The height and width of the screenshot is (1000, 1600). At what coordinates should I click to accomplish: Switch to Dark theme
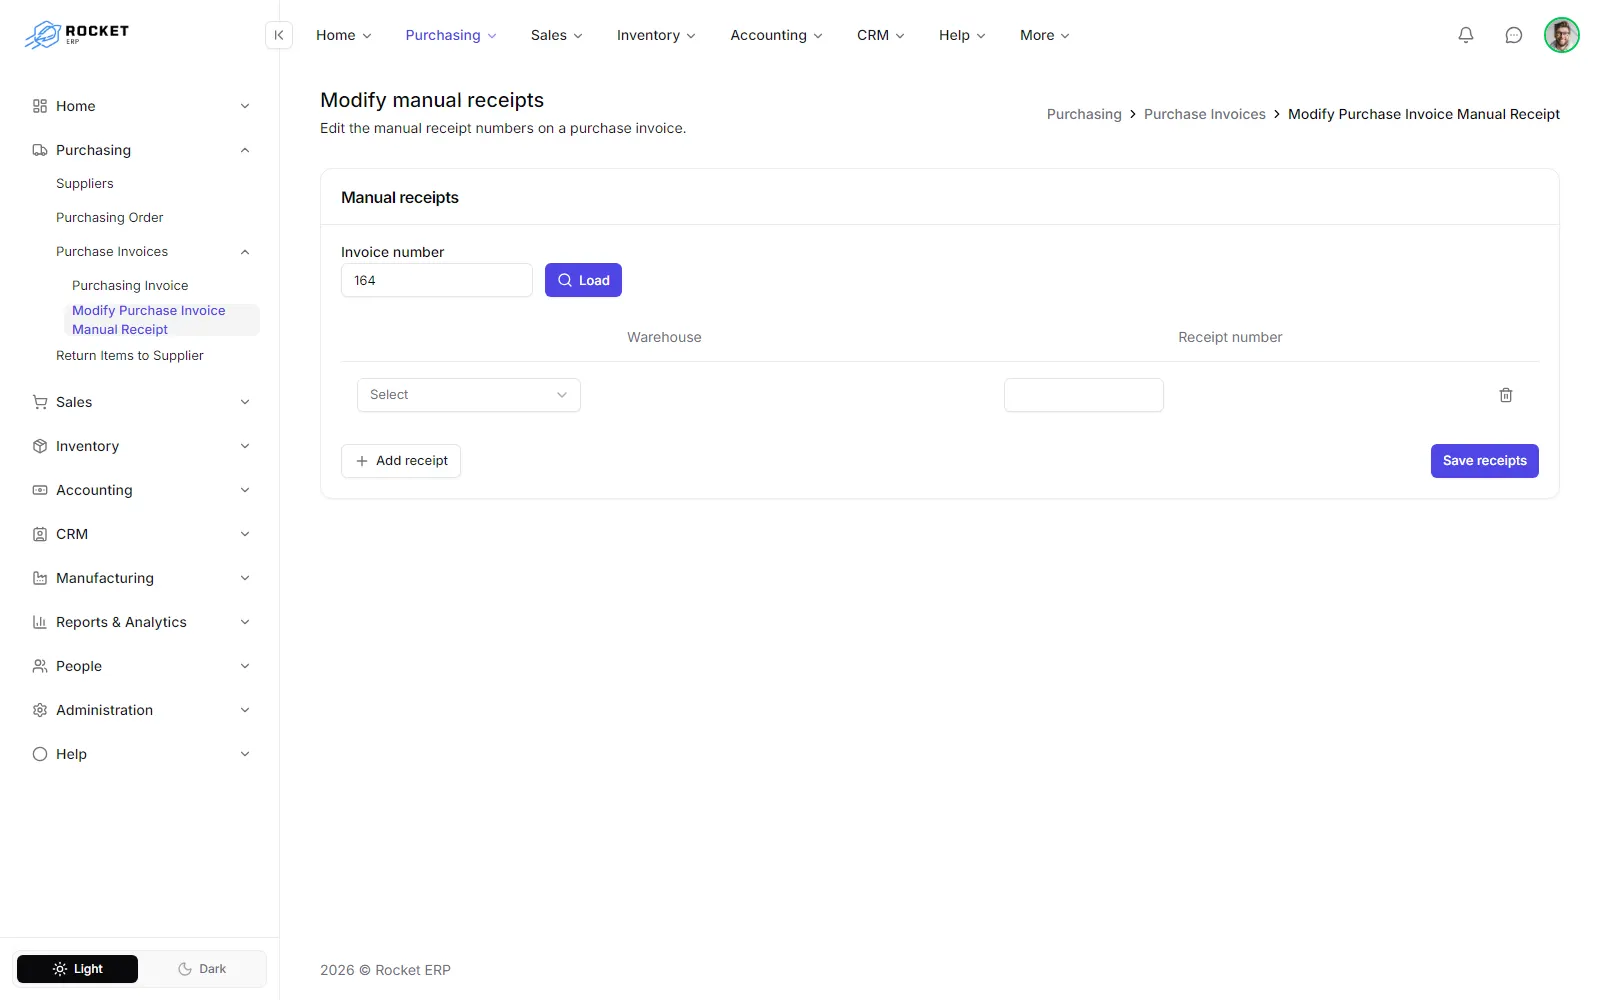point(202,969)
